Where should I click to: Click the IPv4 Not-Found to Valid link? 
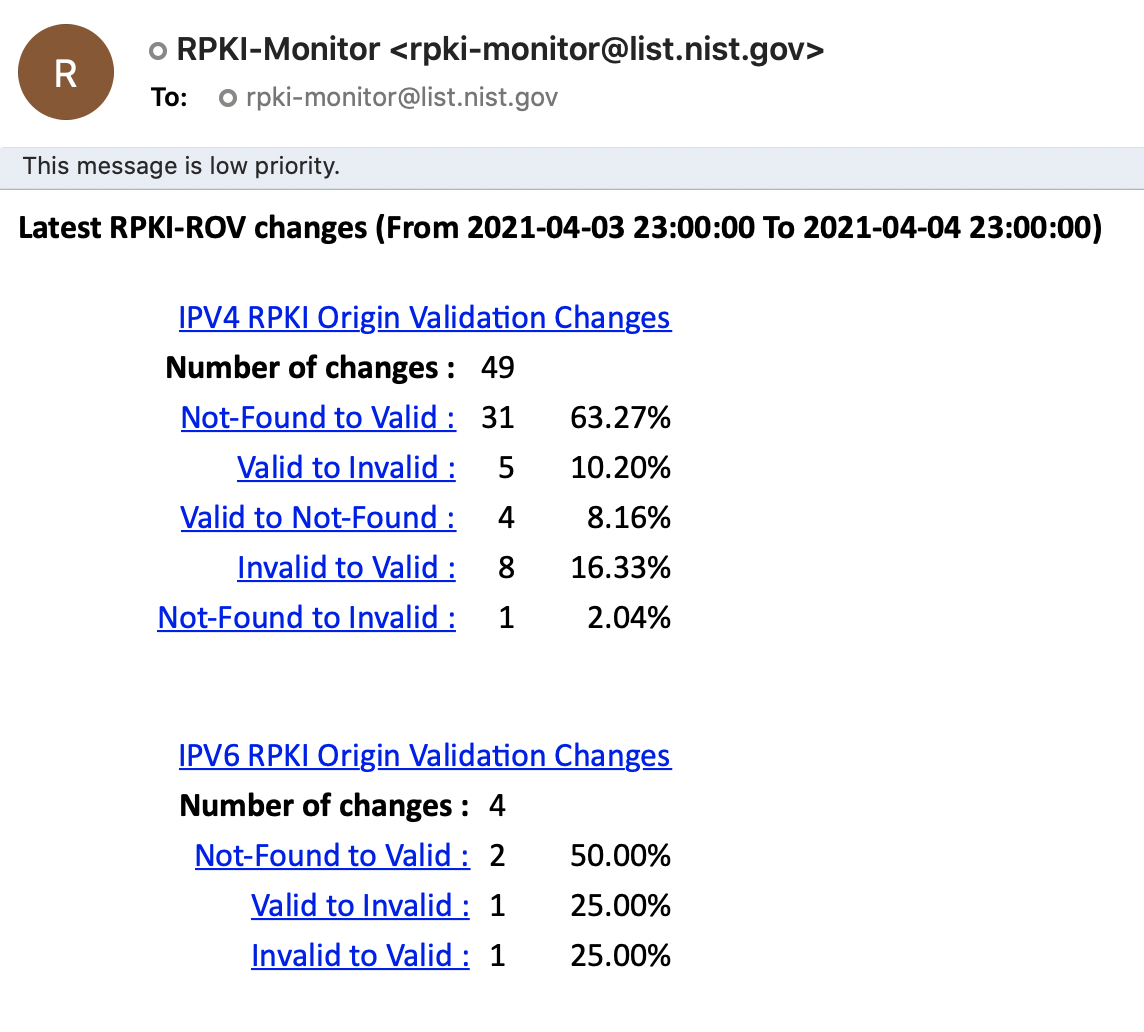[x=317, y=417]
